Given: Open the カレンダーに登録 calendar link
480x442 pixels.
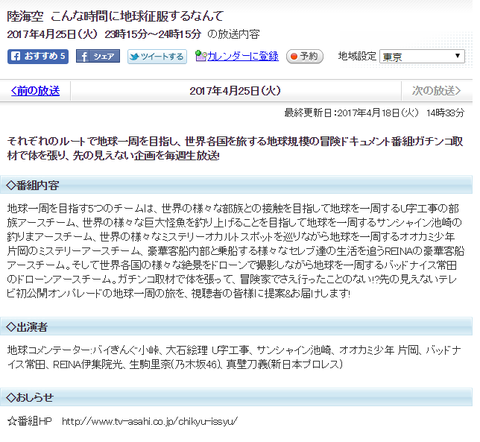Looking at the screenshot, I should point(243,56).
